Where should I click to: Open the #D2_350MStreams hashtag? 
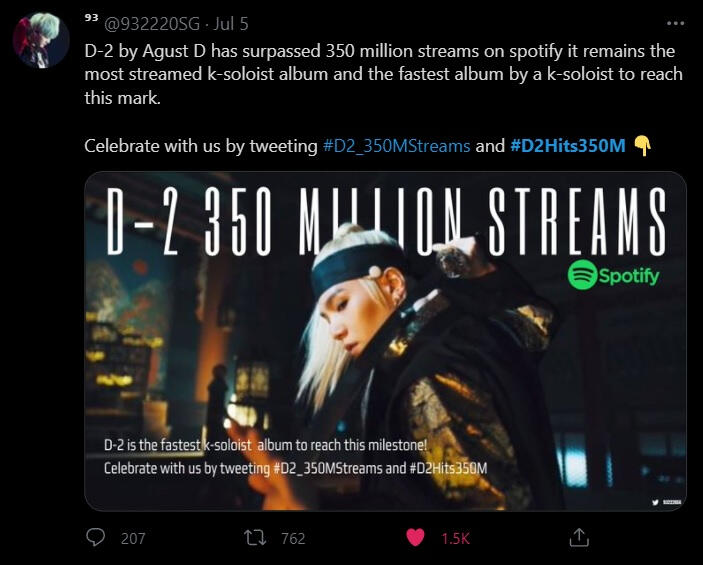point(396,146)
